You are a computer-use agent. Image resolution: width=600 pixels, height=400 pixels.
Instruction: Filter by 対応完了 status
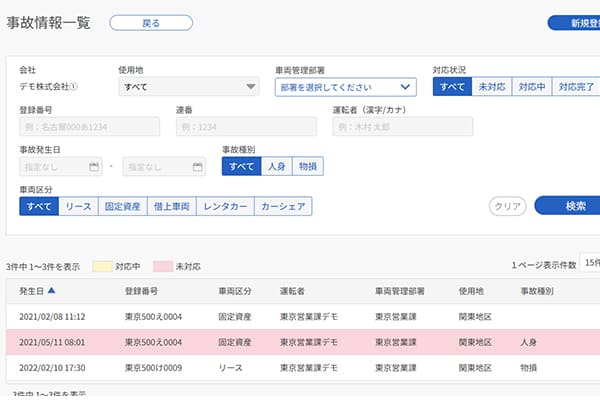(x=576, y=87)
